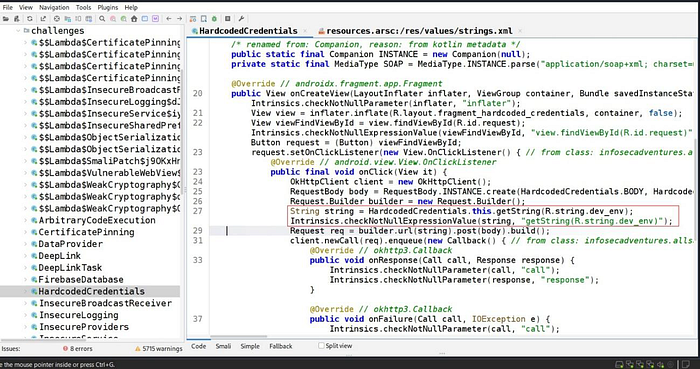Click the Issues: label in status bar
Viewport: 700px width, 369px height.
pos(11,348)
